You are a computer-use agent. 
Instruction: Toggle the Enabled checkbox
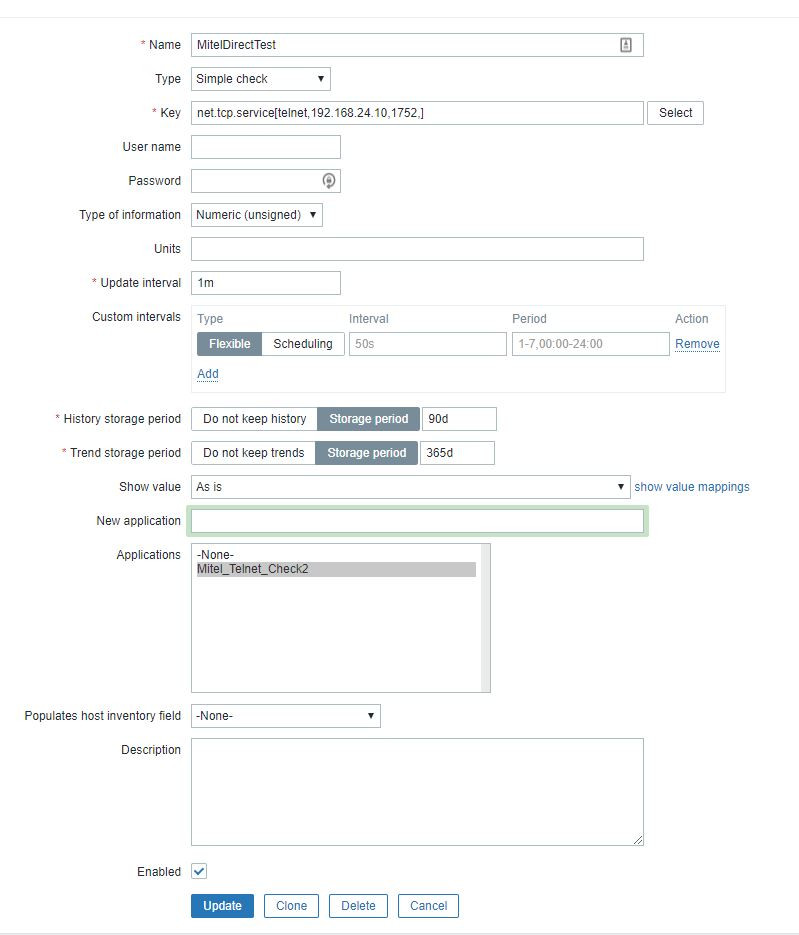tap(199, 872)
